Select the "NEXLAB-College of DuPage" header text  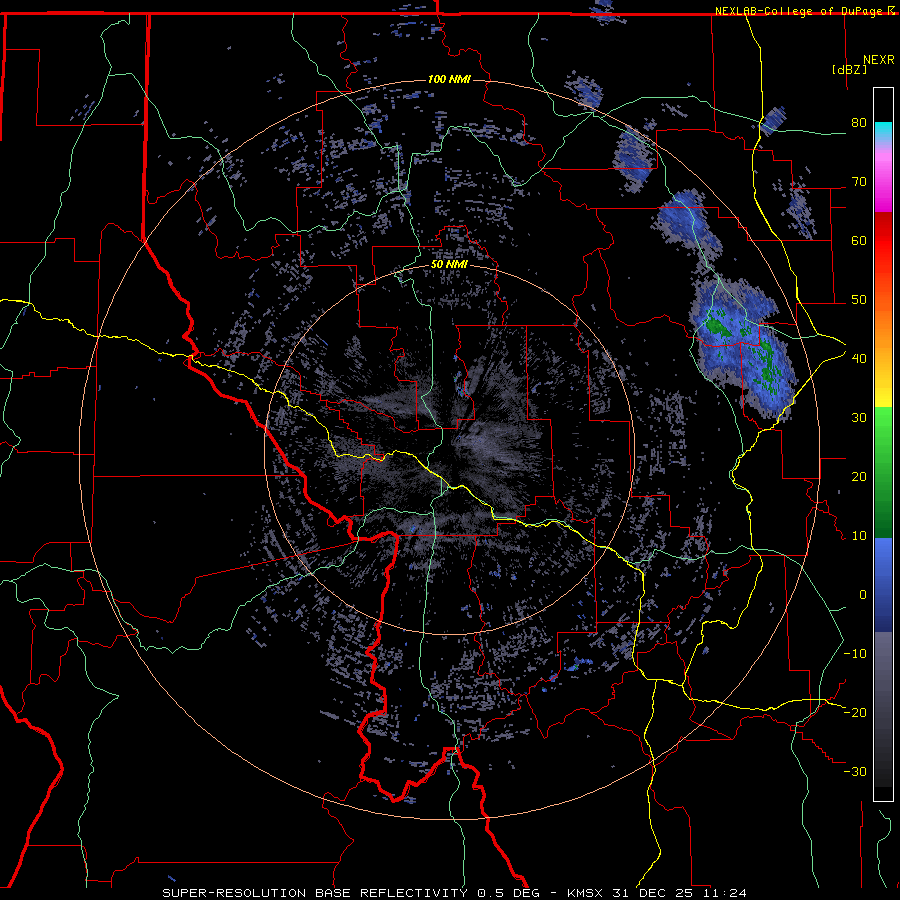click(x=798, y=11)
